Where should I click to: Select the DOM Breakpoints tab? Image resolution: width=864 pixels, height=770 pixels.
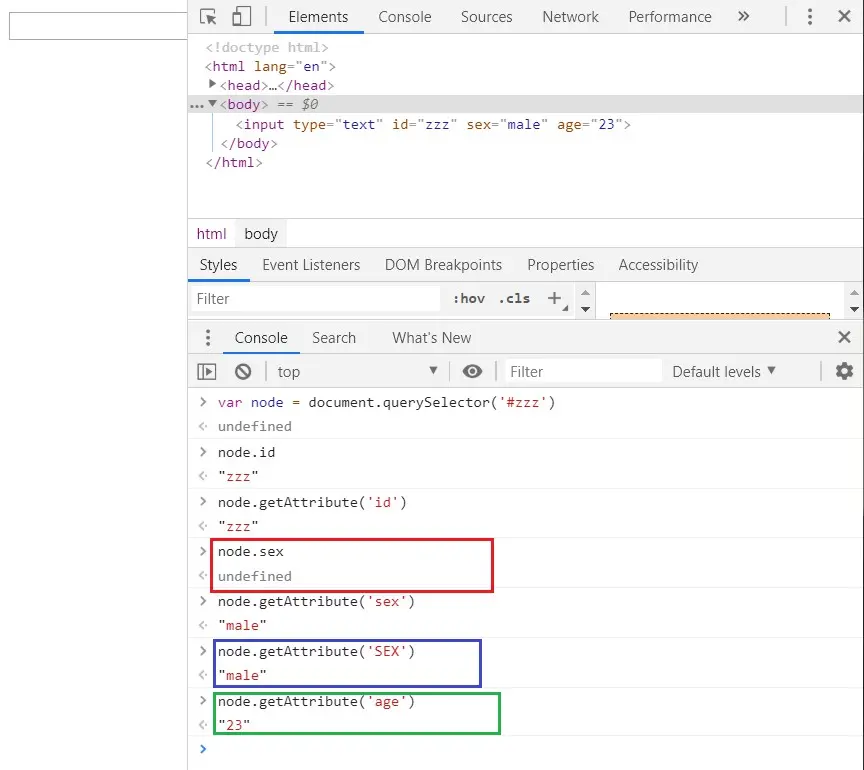443,265
